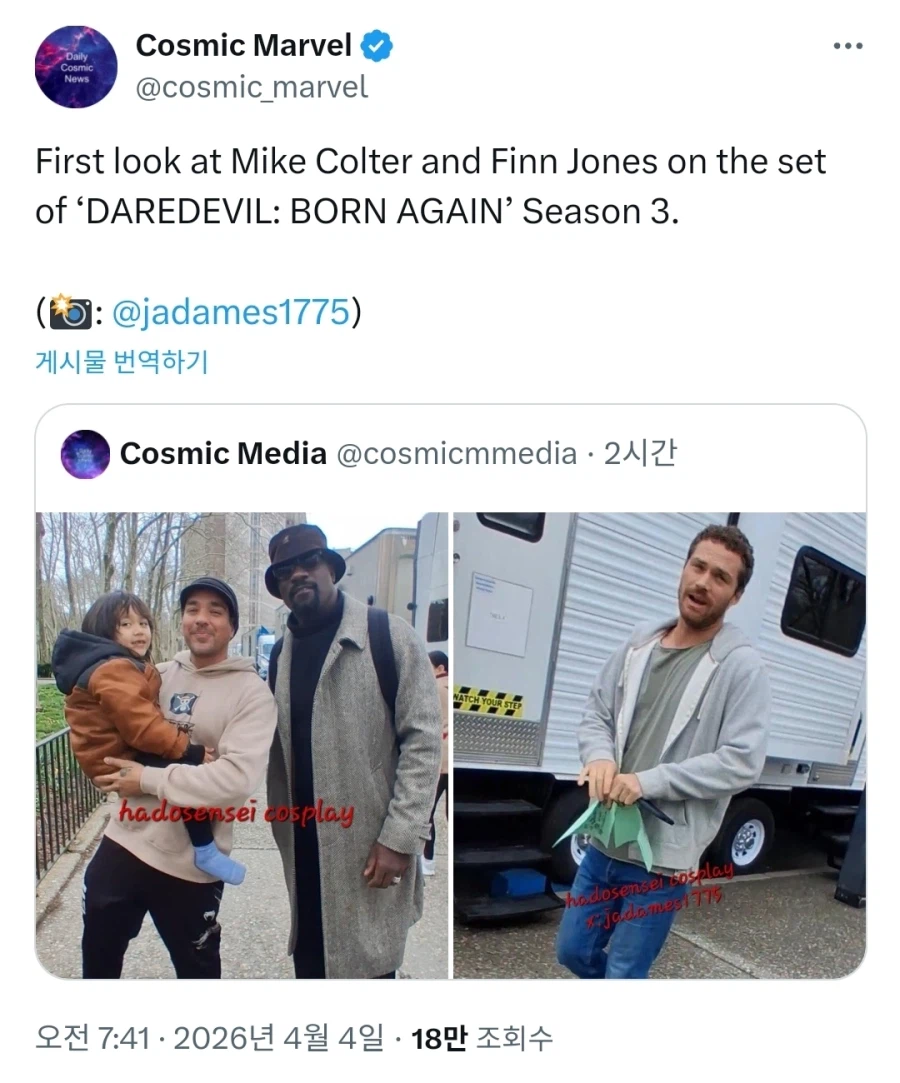This screenshot has width=900, height=1083.
Task: Click 게시물 번역하기 translate link
Action: point(122,361)
